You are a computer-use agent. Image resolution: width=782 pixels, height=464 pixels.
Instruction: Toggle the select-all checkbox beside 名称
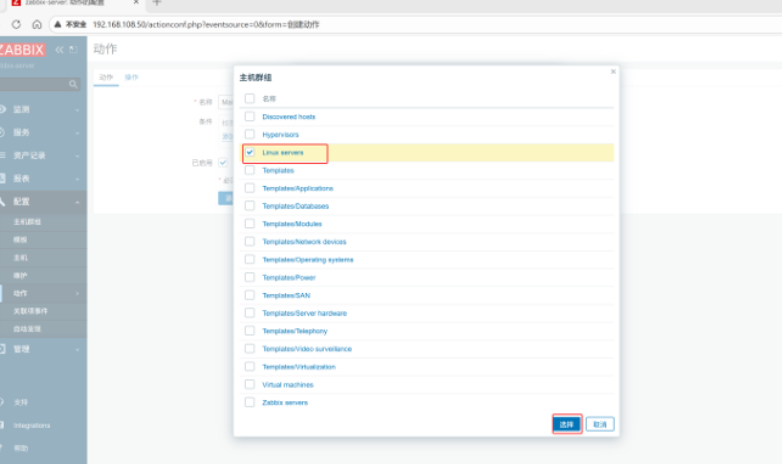coord(250,98)
